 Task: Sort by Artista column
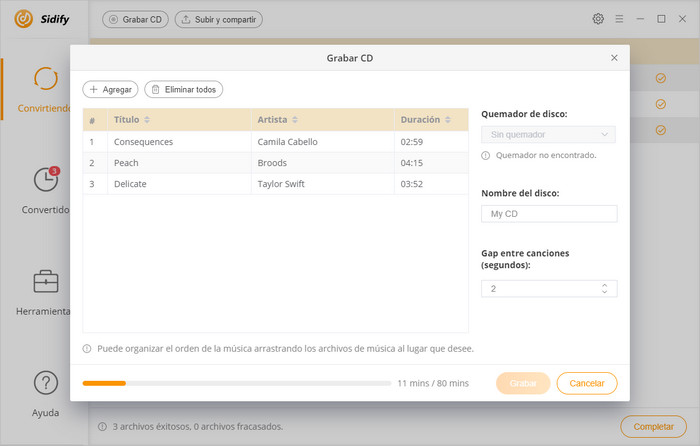(295, 120)
